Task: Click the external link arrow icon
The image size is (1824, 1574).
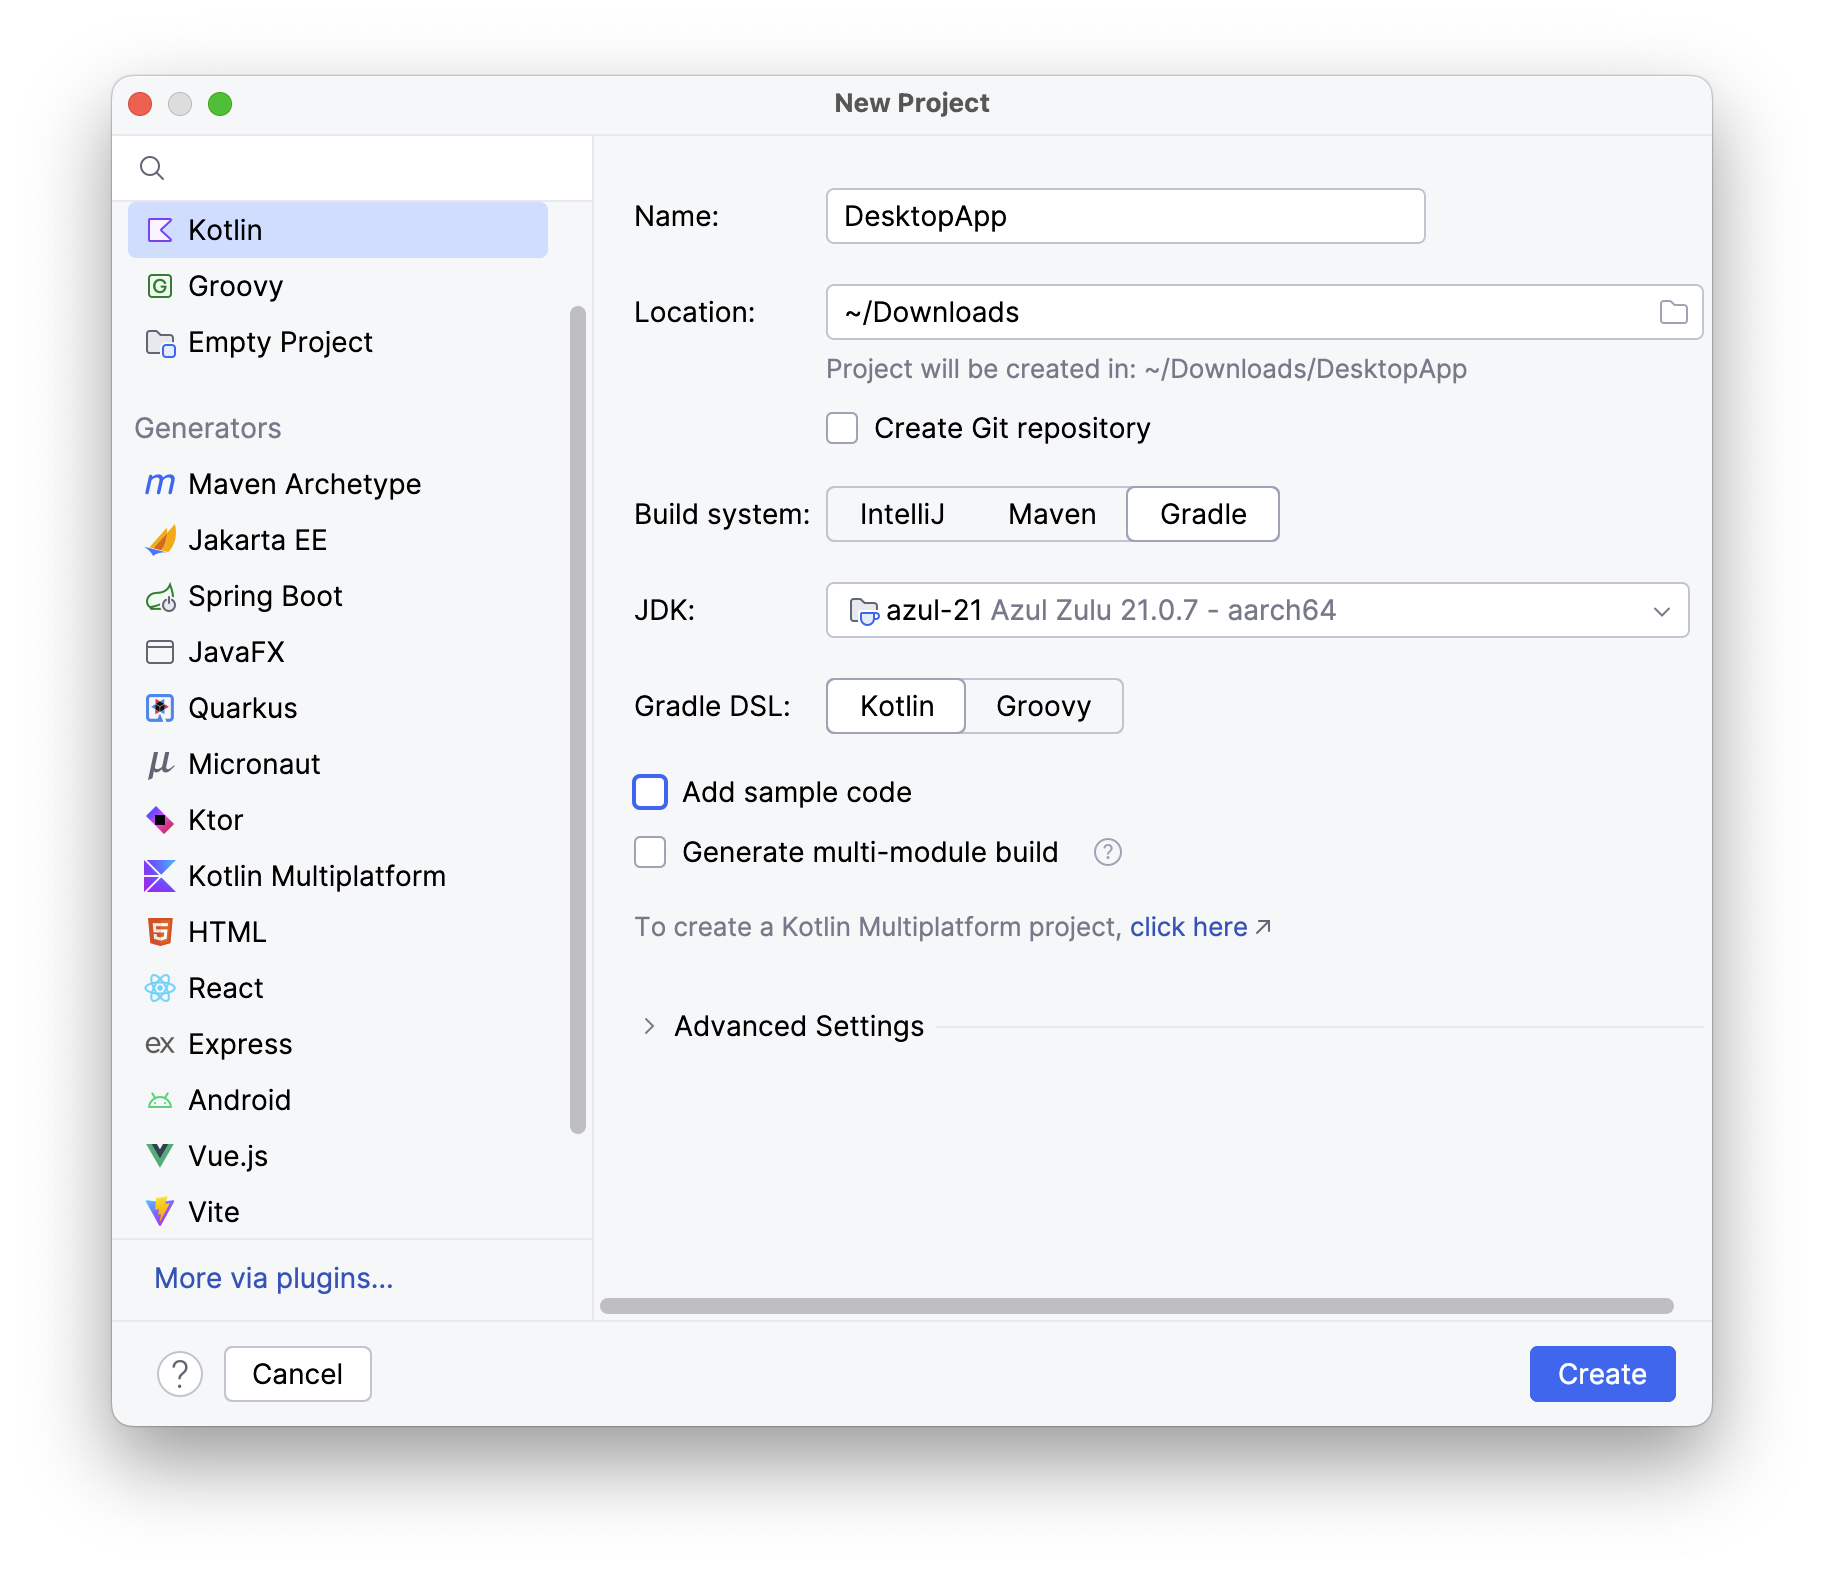Action: [1263, 927]
